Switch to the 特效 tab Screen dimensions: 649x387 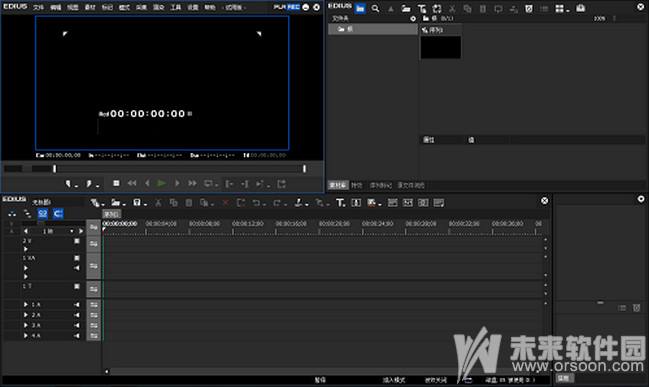(x=357, y=185)
